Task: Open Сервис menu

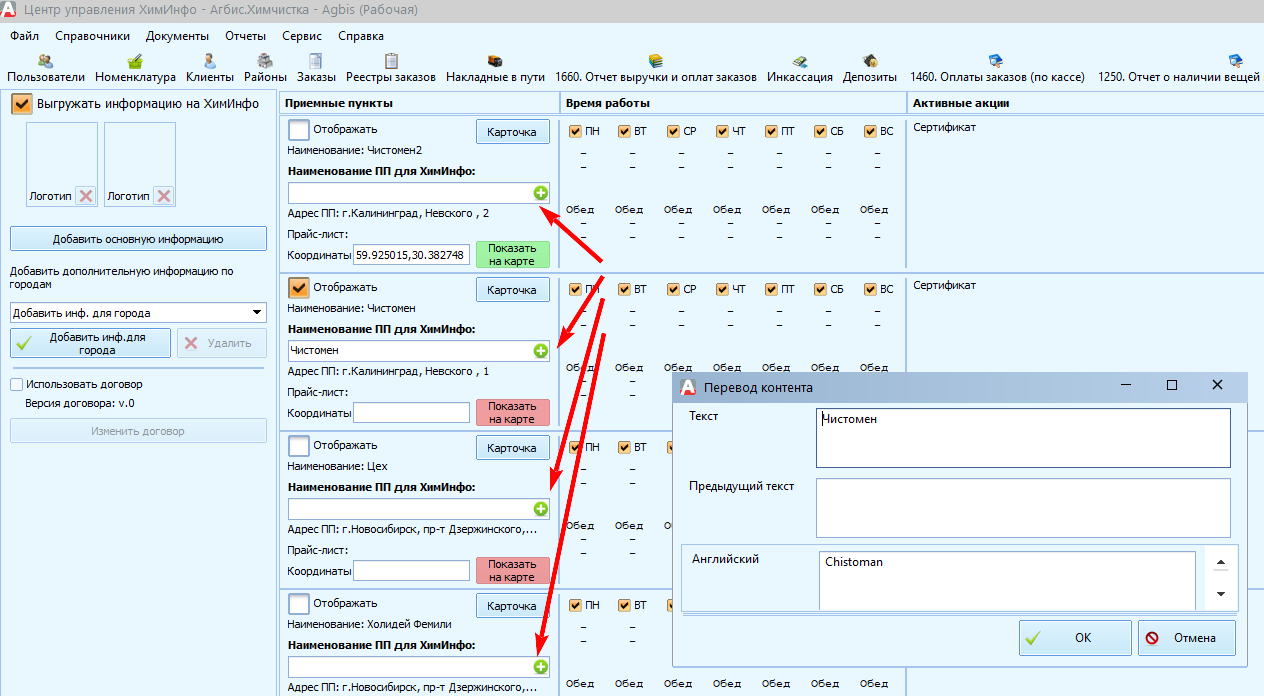Action: [x=302, y=36]
